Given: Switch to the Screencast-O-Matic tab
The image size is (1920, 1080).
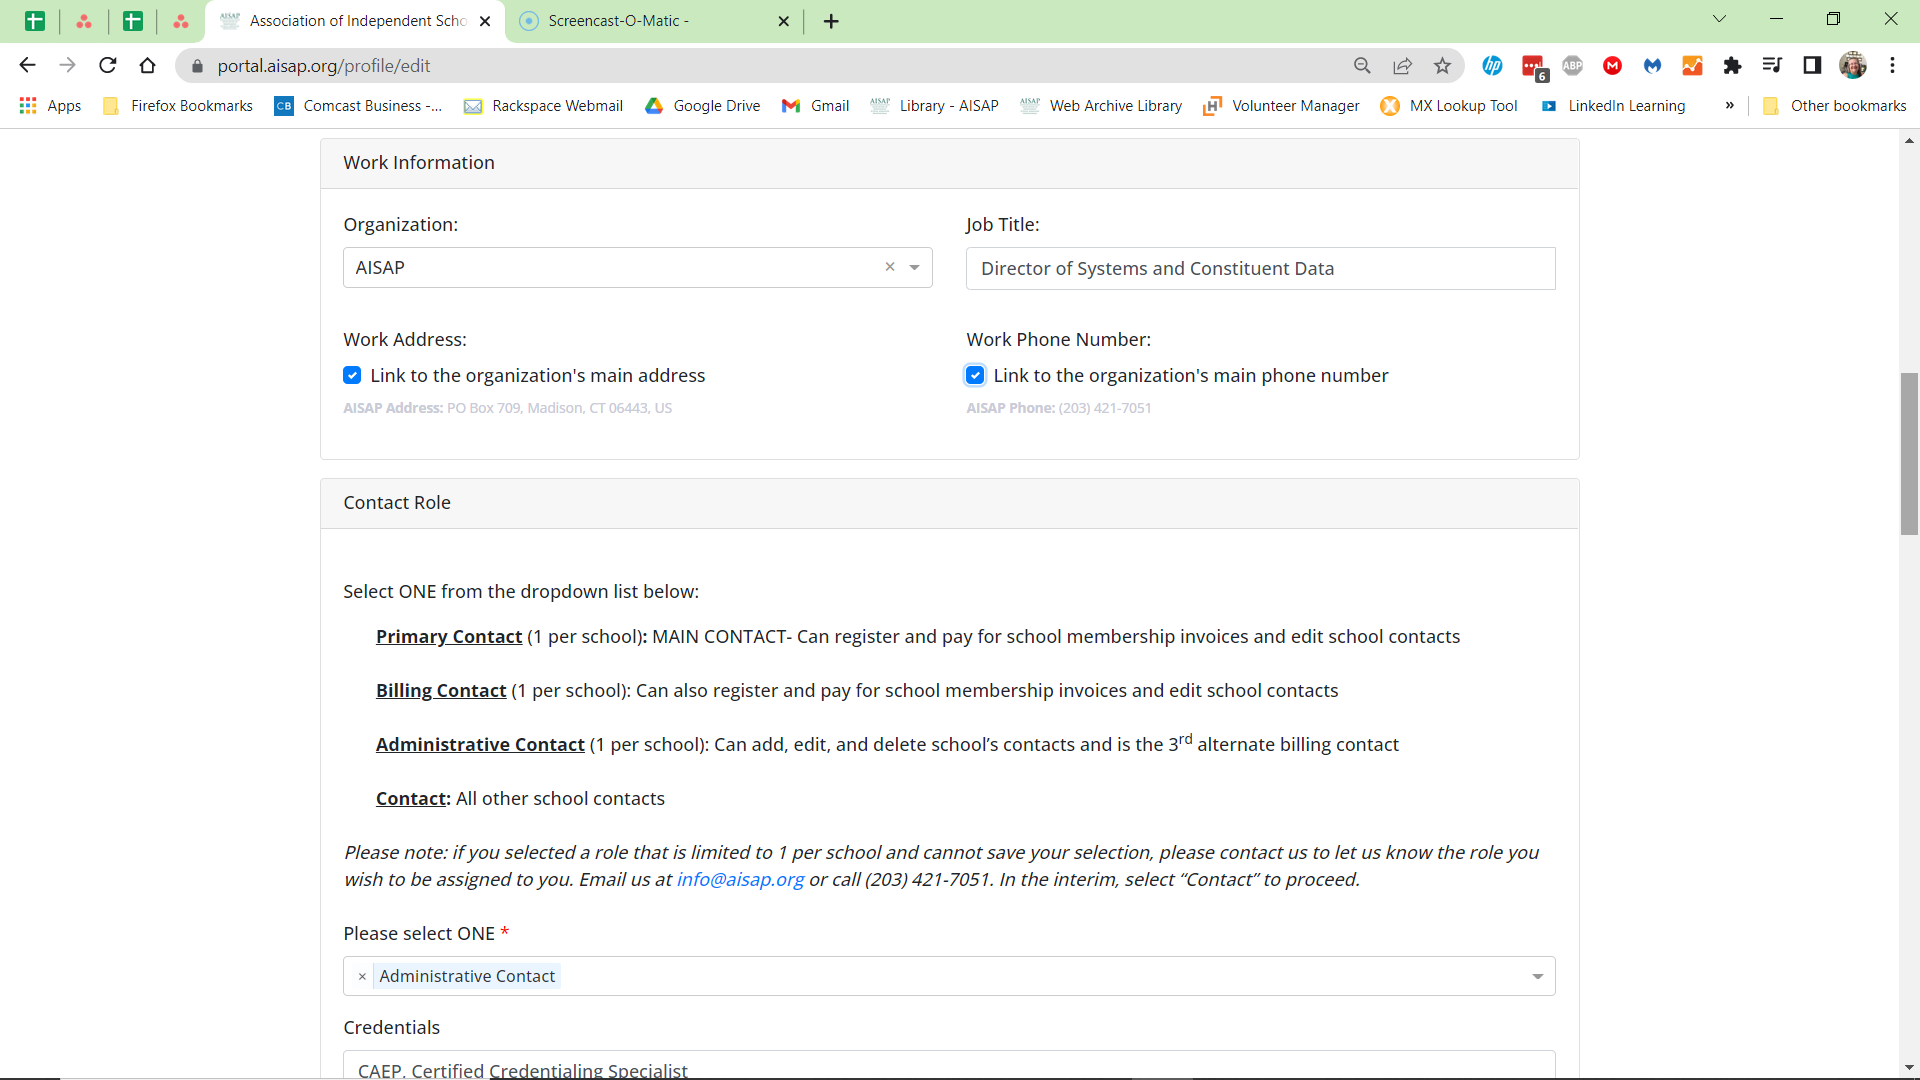Looking at the screenshot, I should click(x=640, y=21).
